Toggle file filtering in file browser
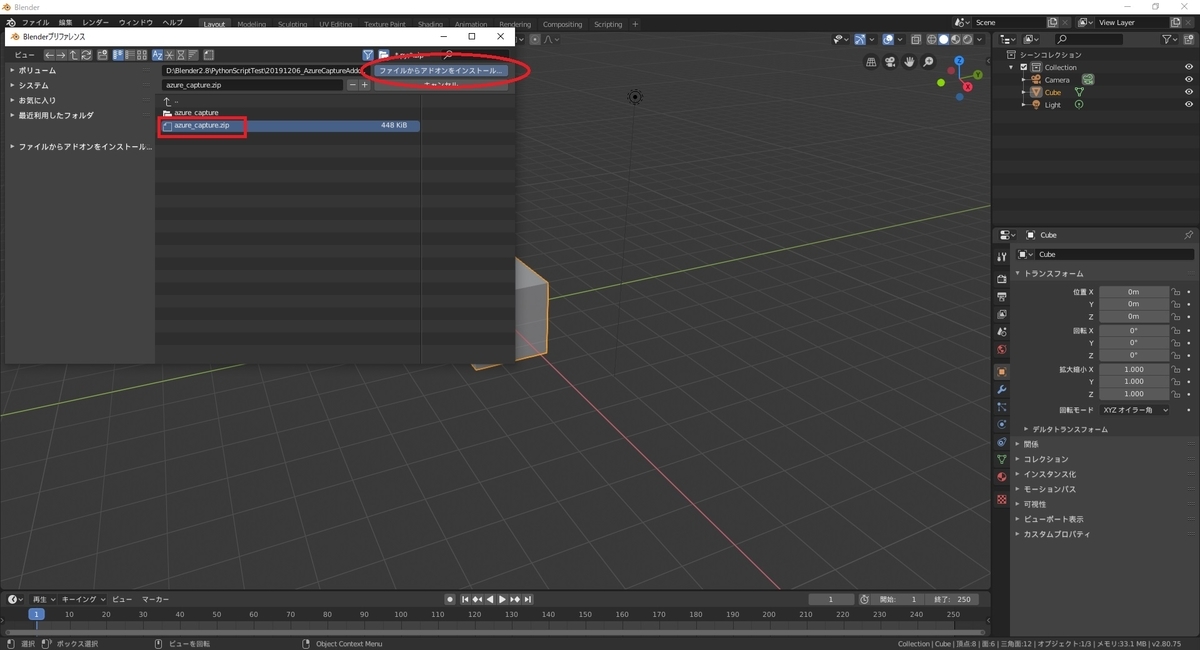The image size is (1200, 650). point(368,55)
